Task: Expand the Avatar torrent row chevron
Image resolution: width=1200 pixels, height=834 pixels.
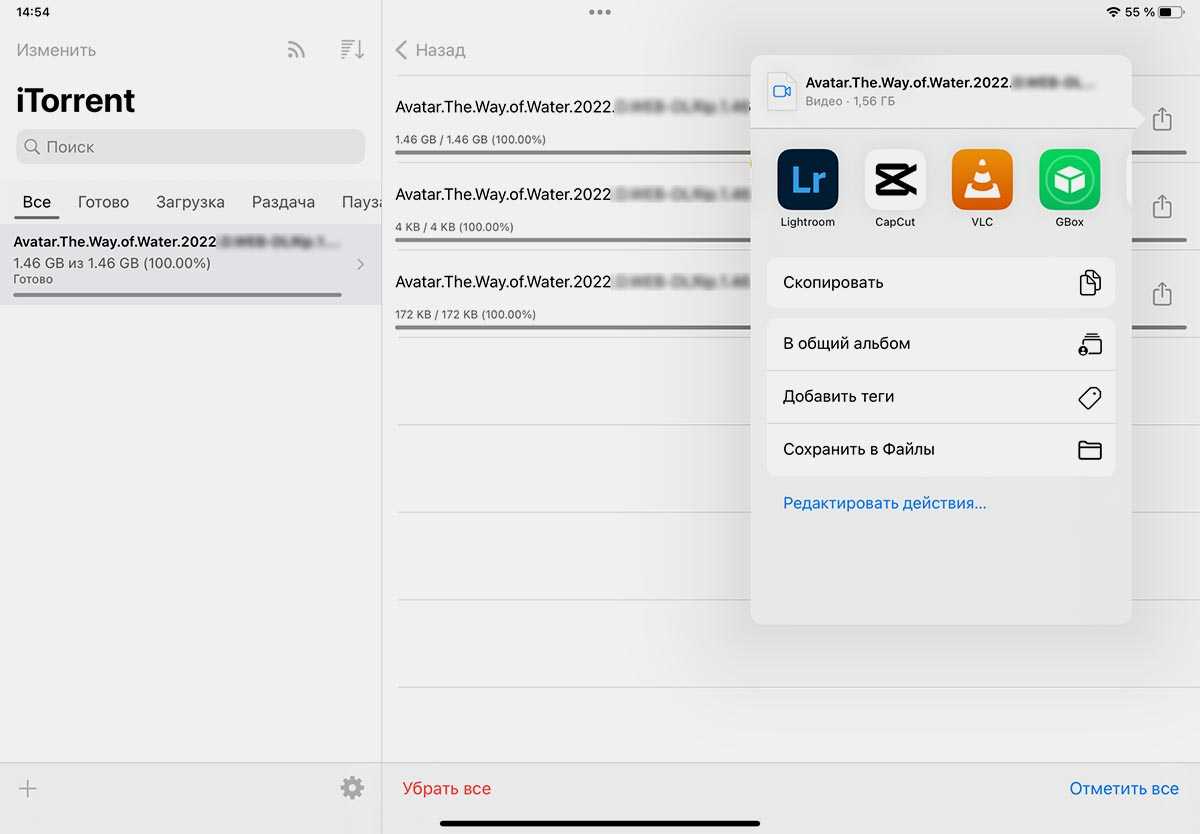Action: click(x=360, y=264)
